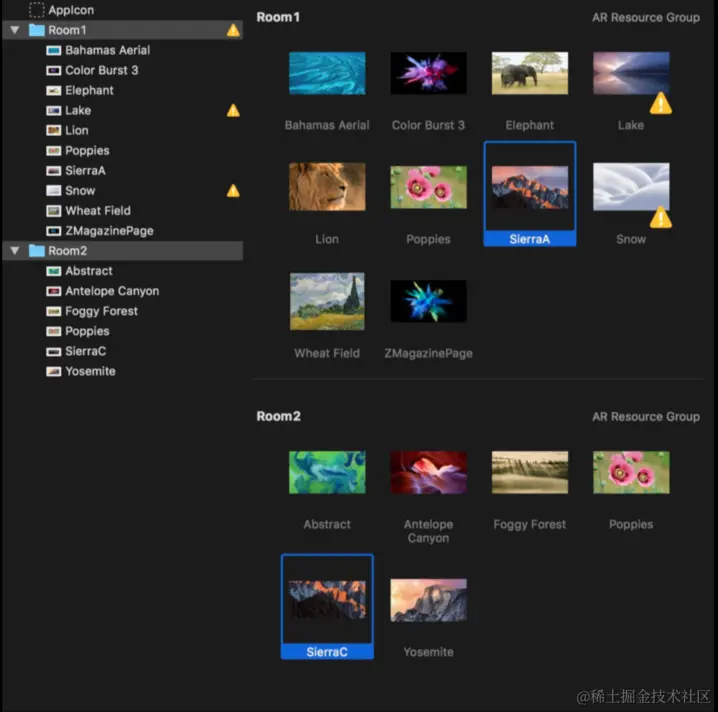Click the warning badge on Snow thumbnail

[x=661, y=217]
